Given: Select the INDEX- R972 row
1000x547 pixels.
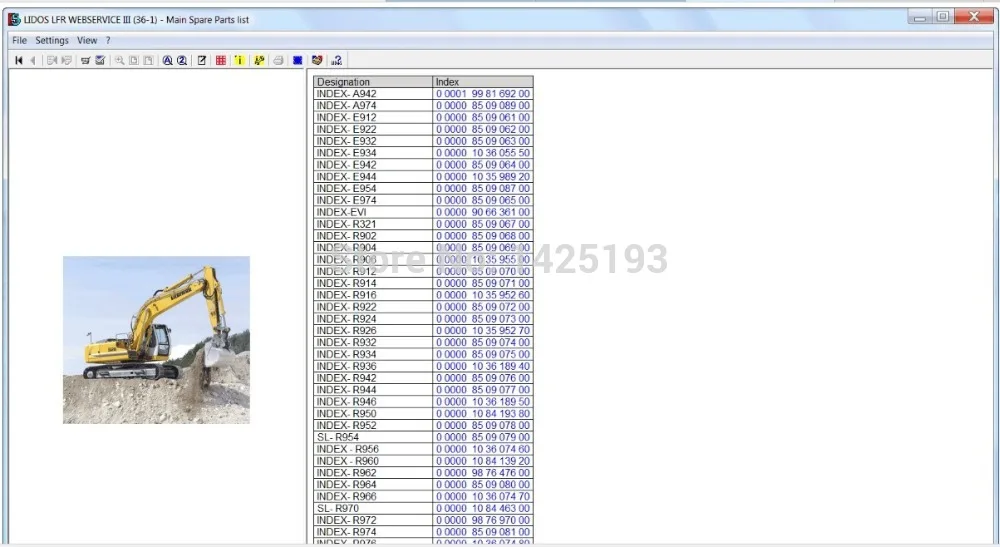Looking at the screenshot, I should pyautogui.click(x=423, y=520).
